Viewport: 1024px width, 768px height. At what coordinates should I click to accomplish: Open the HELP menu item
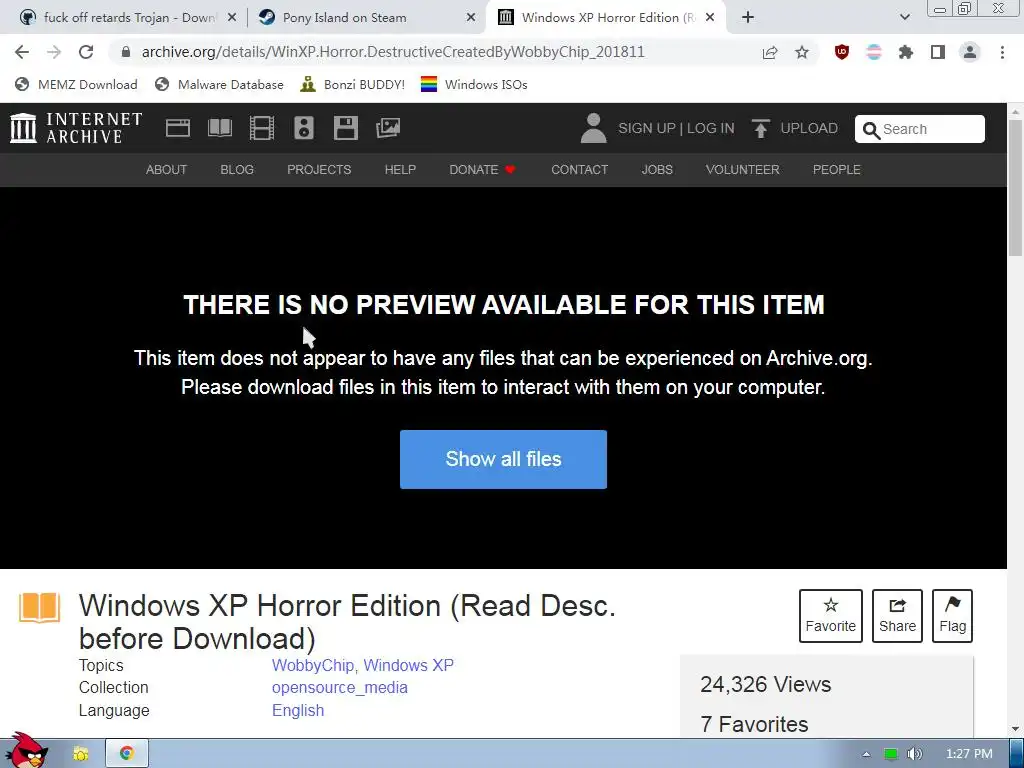[x=400, y=170]
